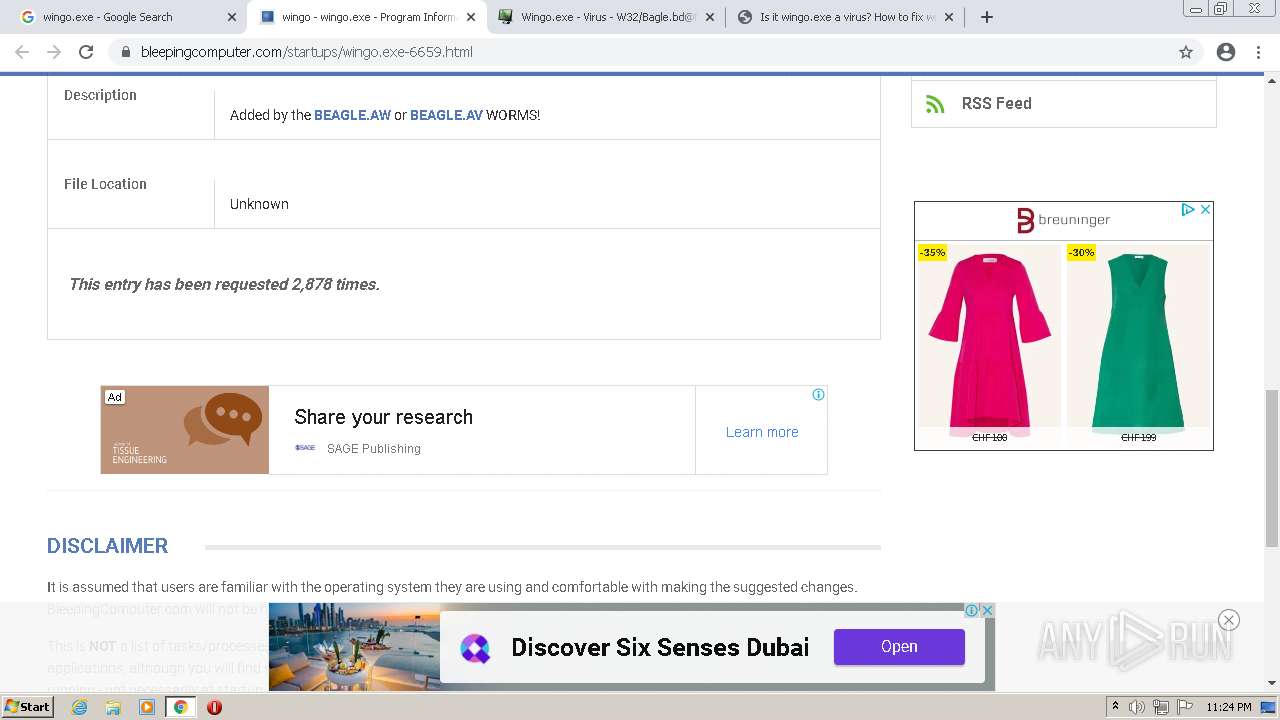This screenshot has height=720, width=1280.
Task: Open the BEAGLE.AV worm link
Action: pyautogui.click(x=446, y=115)
